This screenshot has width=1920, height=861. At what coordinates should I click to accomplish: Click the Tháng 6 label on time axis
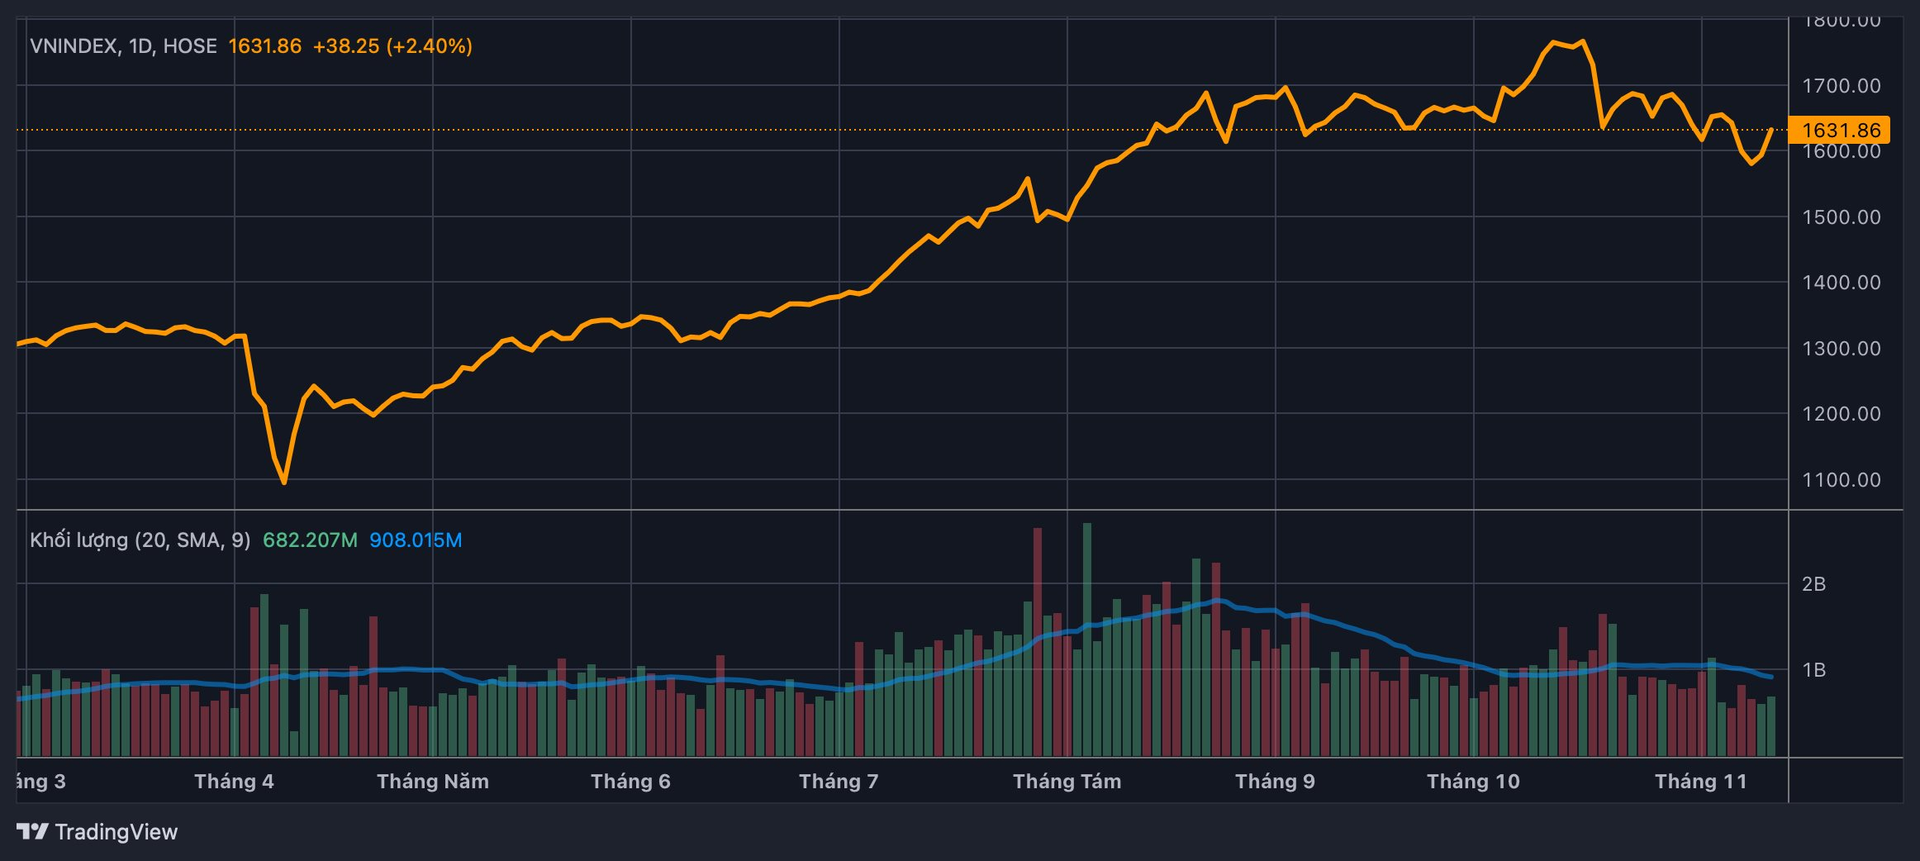[x=630, y=781]
